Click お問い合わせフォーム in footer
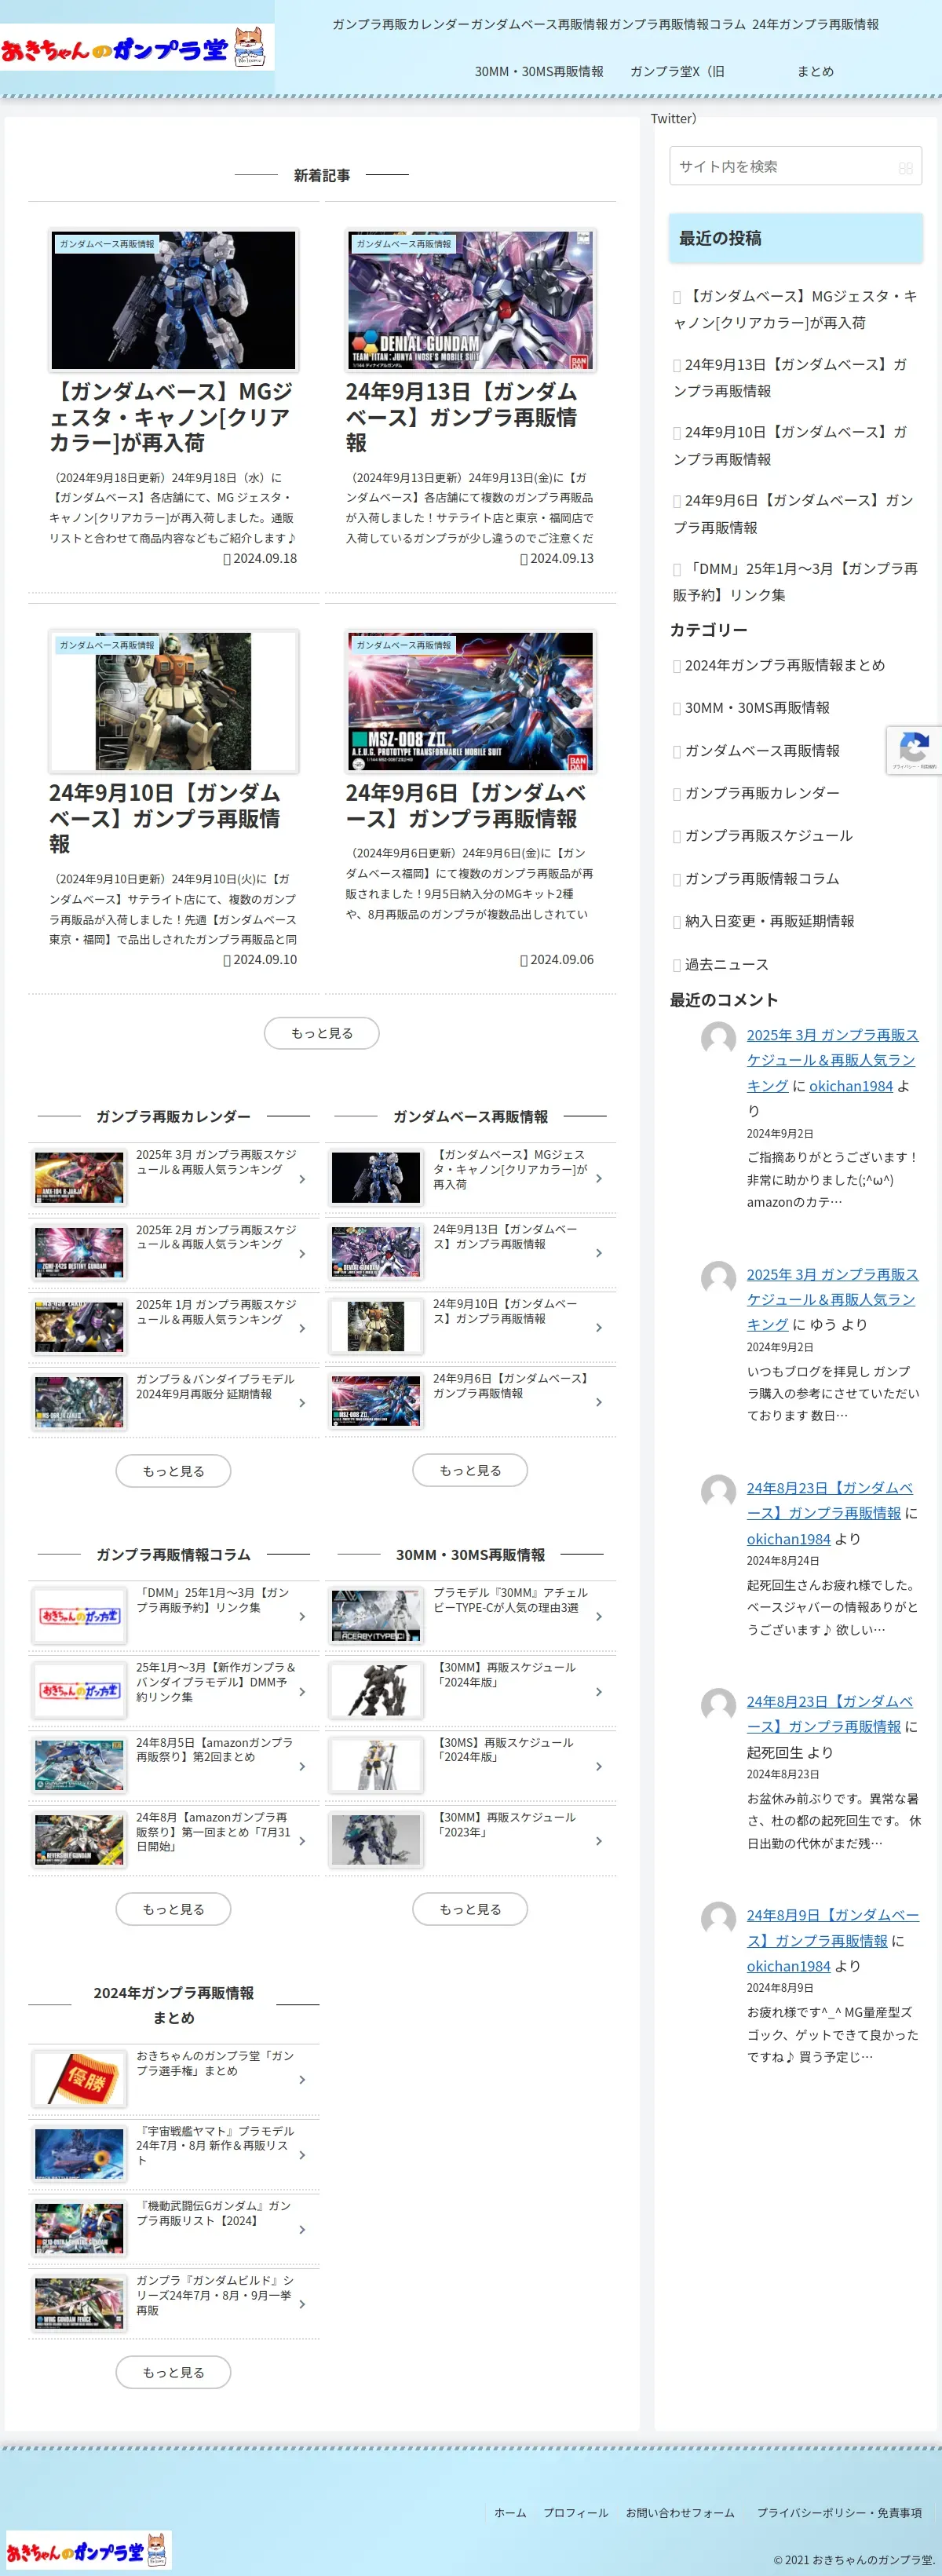Screen dimensions: 942x2576 click(x=680, y=2513)
